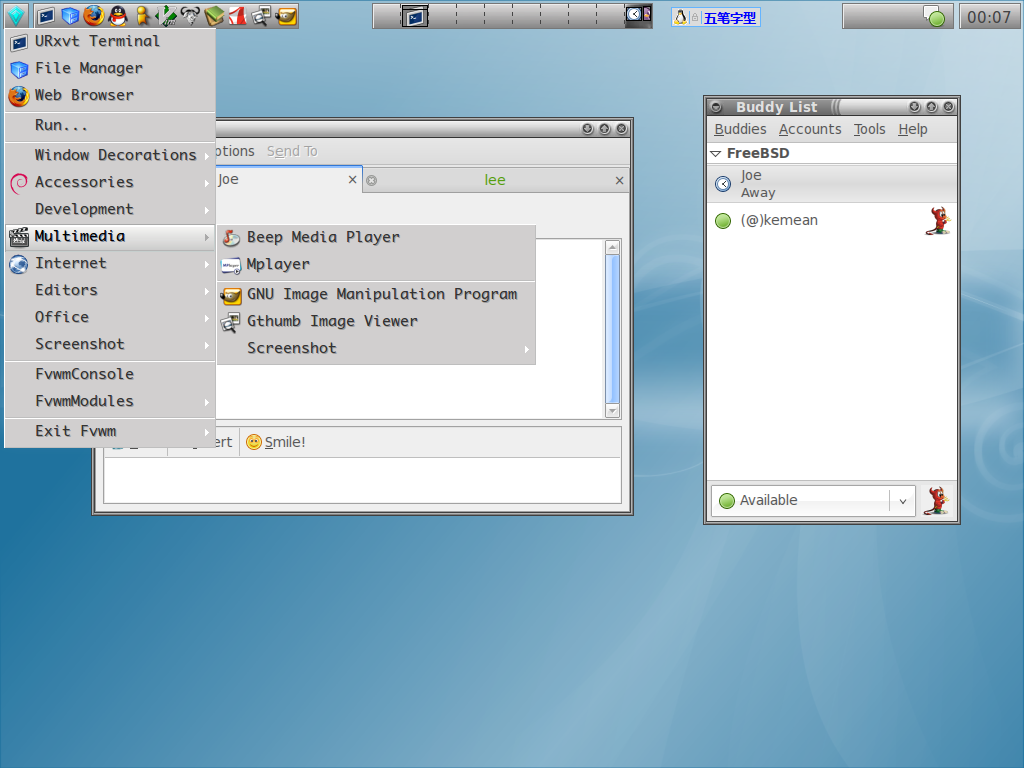This screenshot has width=1024, height=768.
Task: Click the Pidgin tray icon with green dot
Action: tap(934, 16)
